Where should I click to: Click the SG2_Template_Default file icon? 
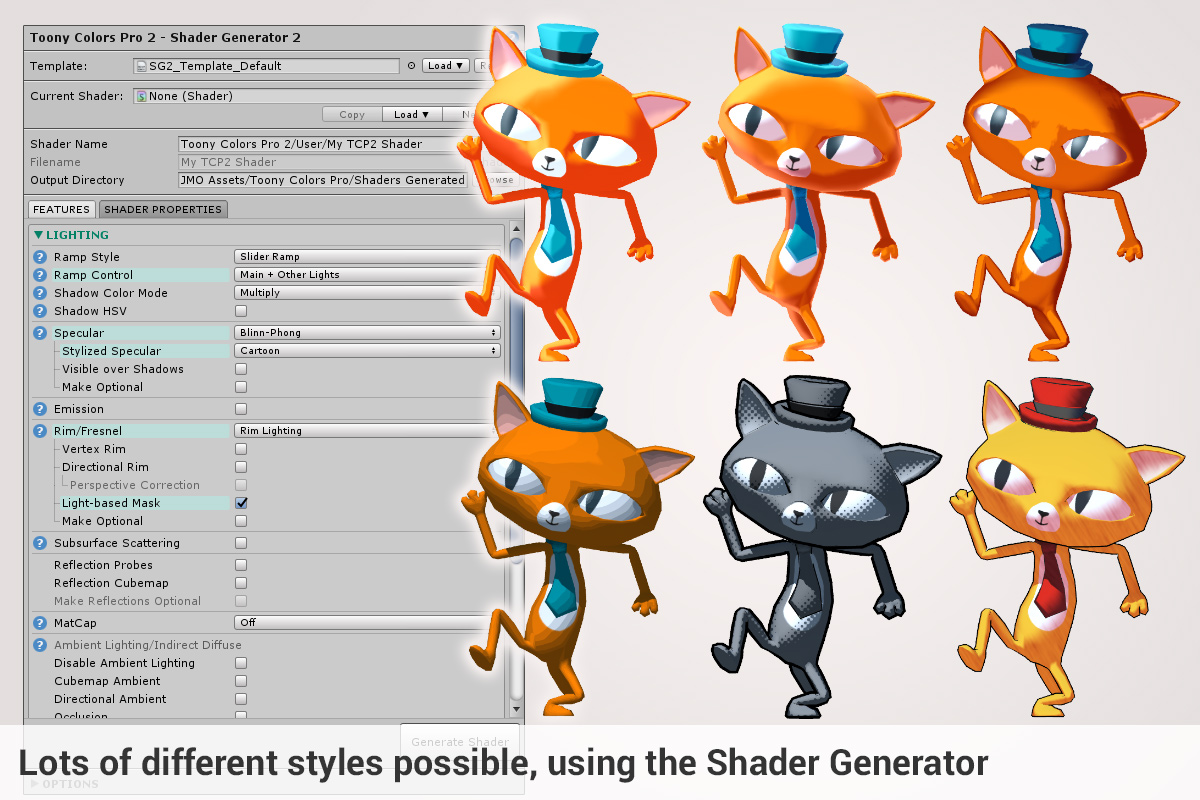tap(142, 66)
